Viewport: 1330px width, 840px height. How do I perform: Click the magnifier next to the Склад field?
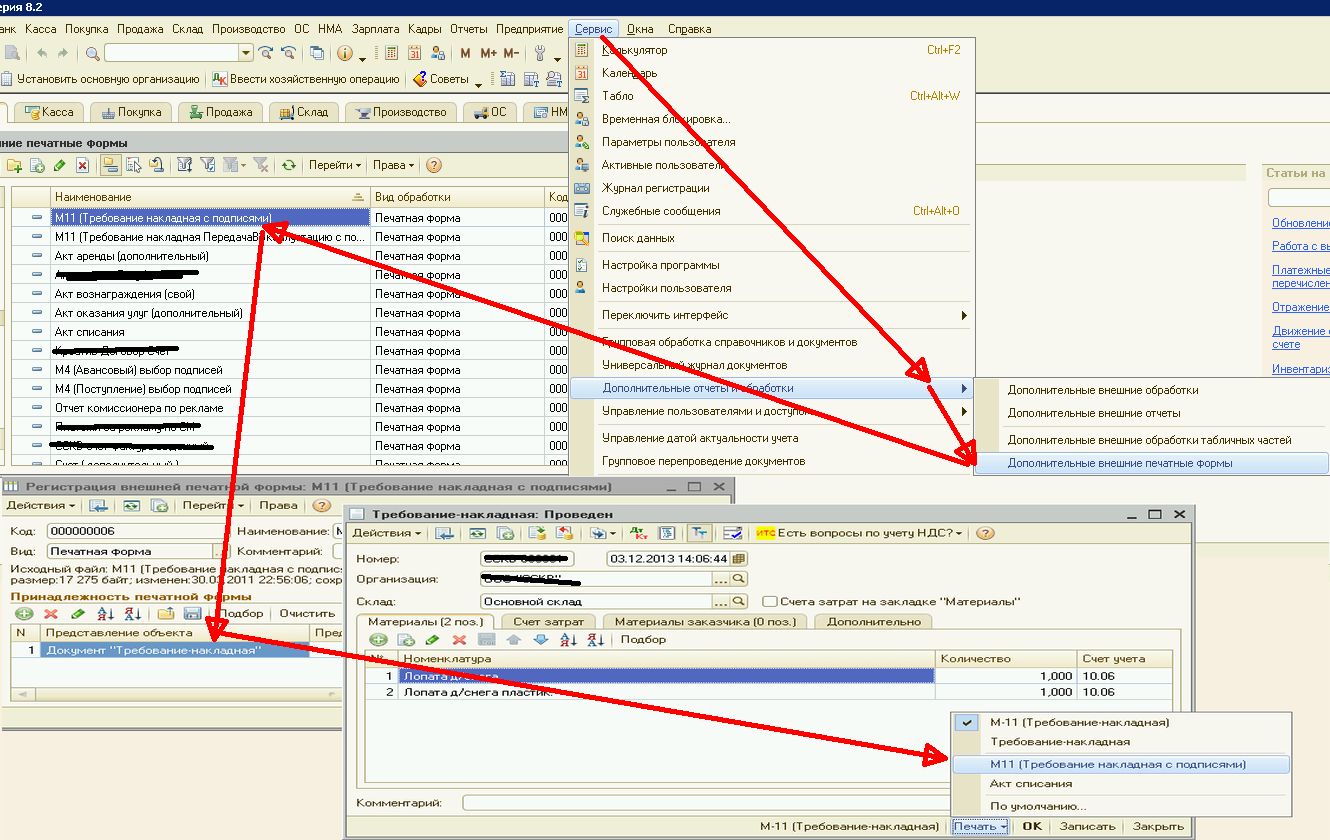[740, 602]
